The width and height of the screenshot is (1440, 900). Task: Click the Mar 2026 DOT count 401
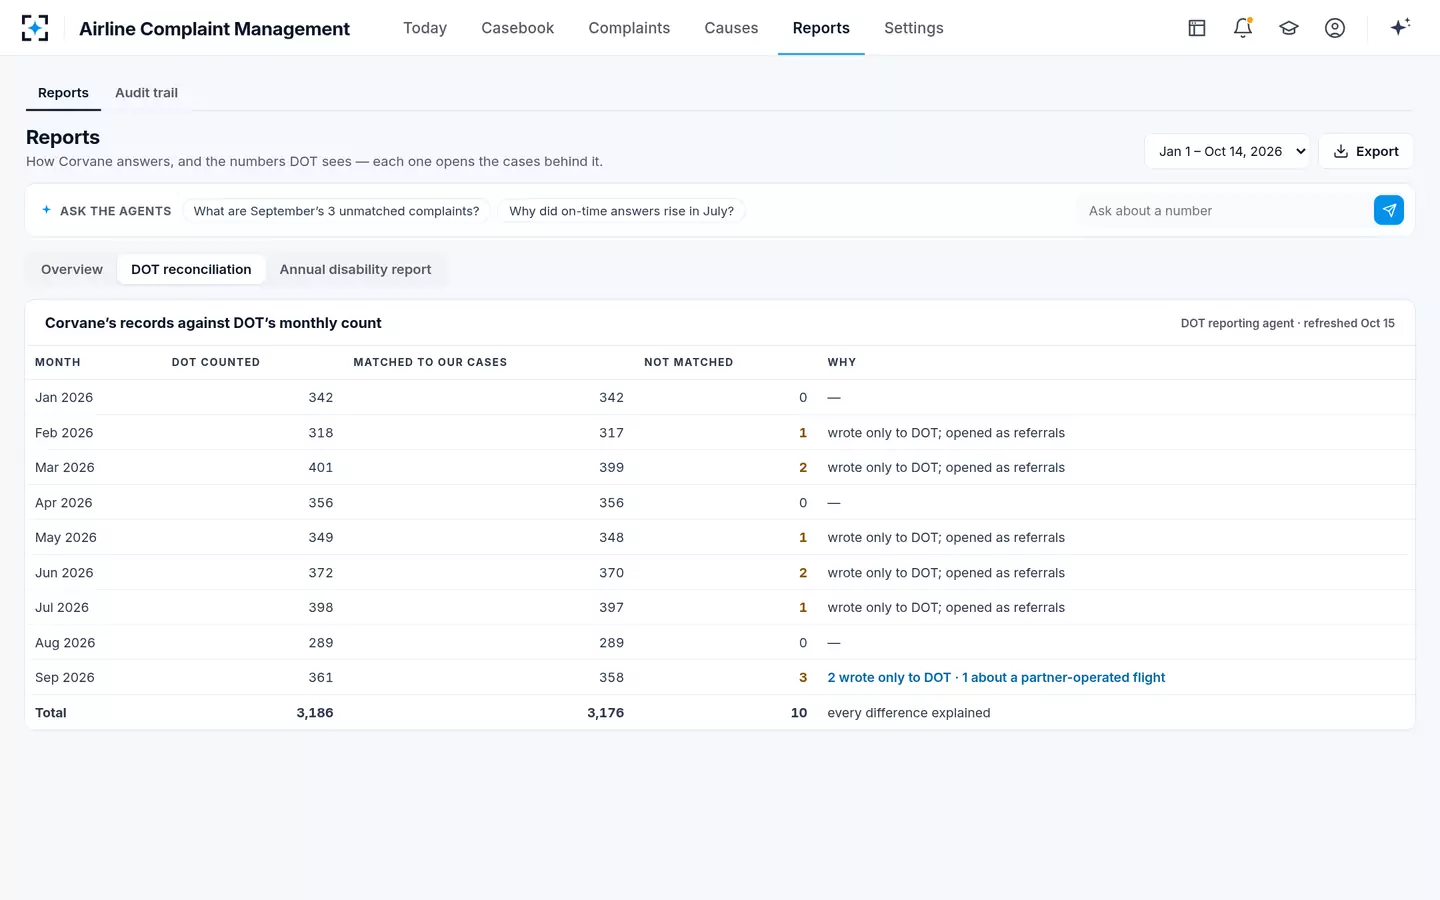321,468
